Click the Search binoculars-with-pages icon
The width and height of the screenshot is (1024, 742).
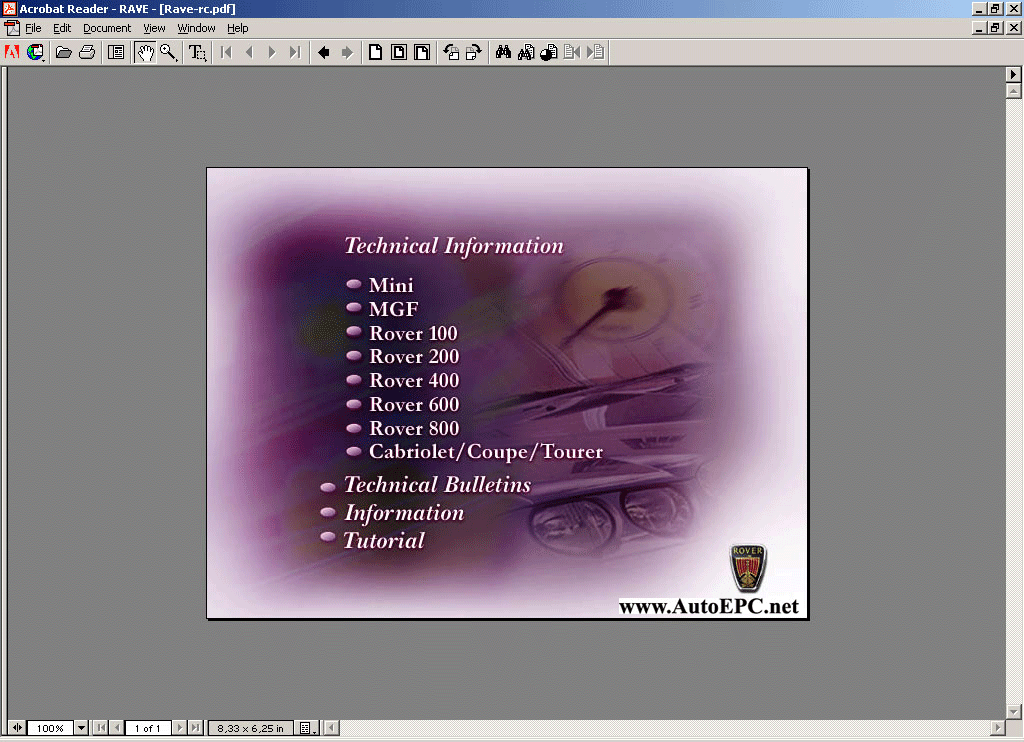coord(526,52)
